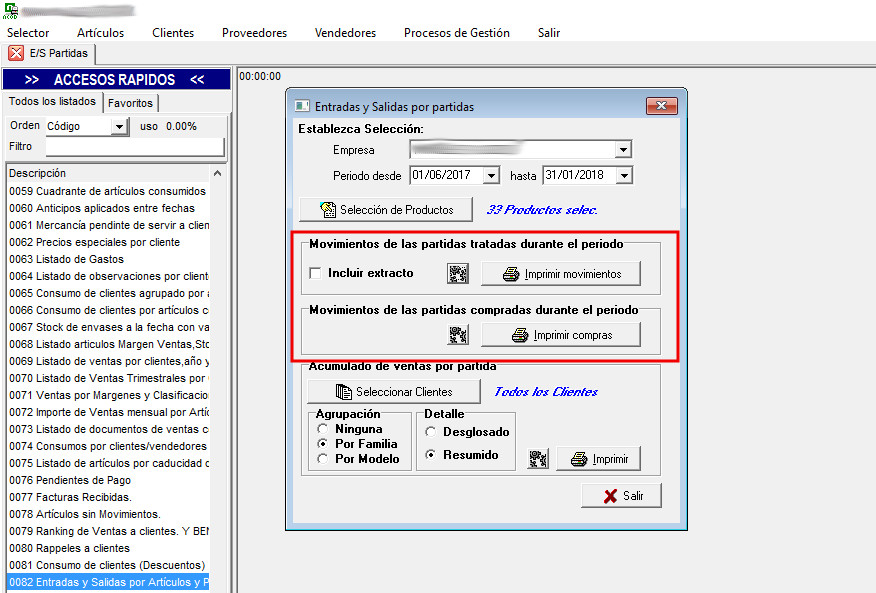Click the Salir button in dialog
Screen dimensions: 876x593
[622, 496]
